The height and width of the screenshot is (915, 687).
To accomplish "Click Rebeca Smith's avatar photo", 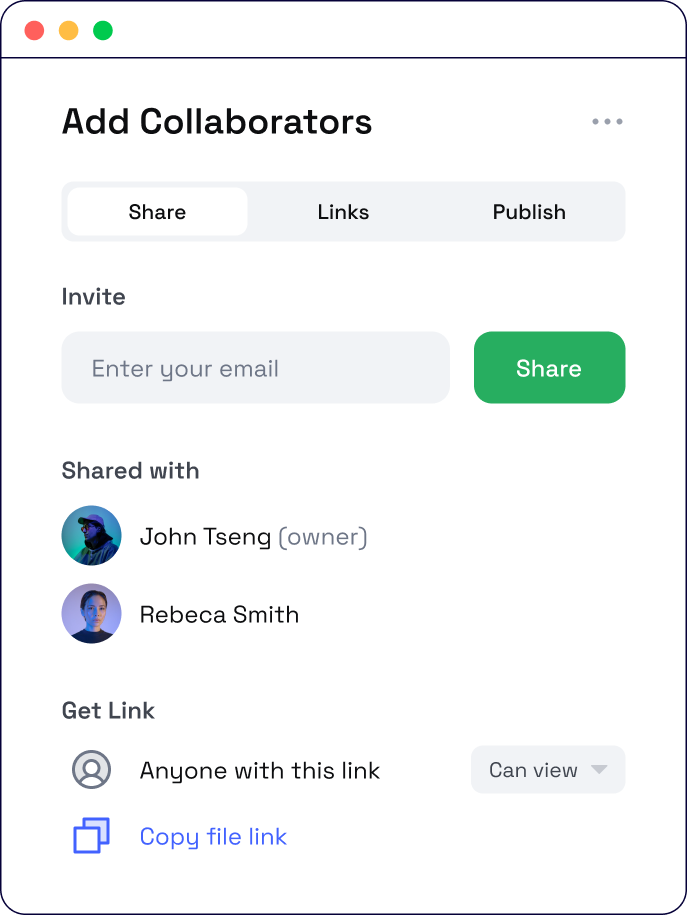I will (x=91, y=614).
